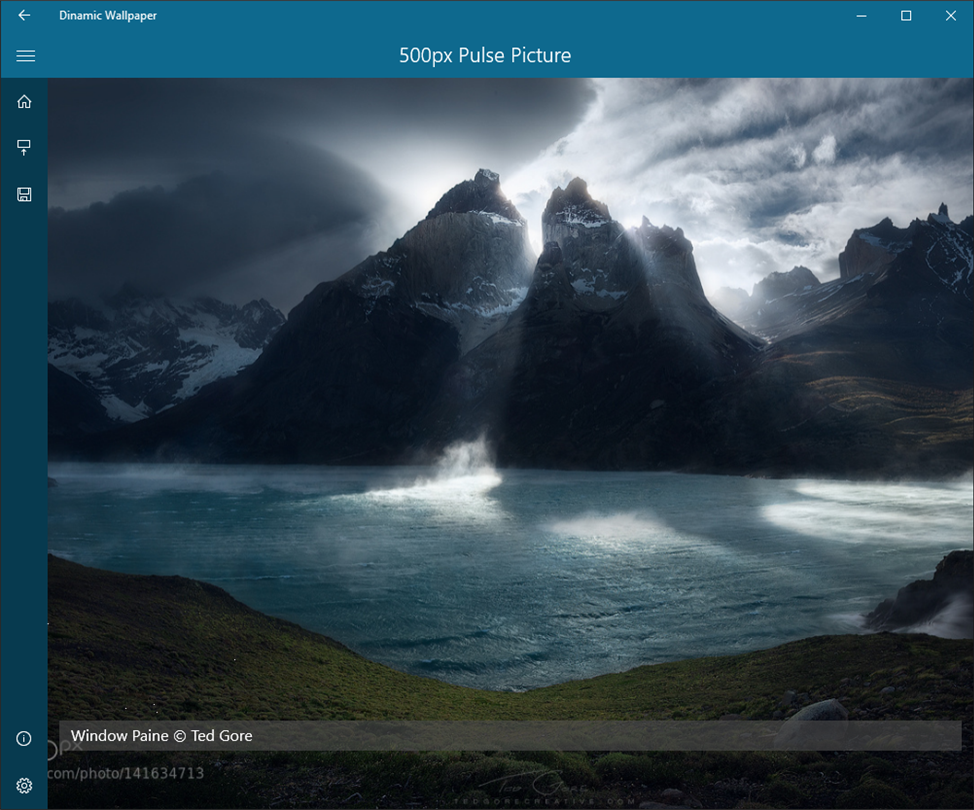
Task: Go back with the back arrow
Action: coord(24,15)
